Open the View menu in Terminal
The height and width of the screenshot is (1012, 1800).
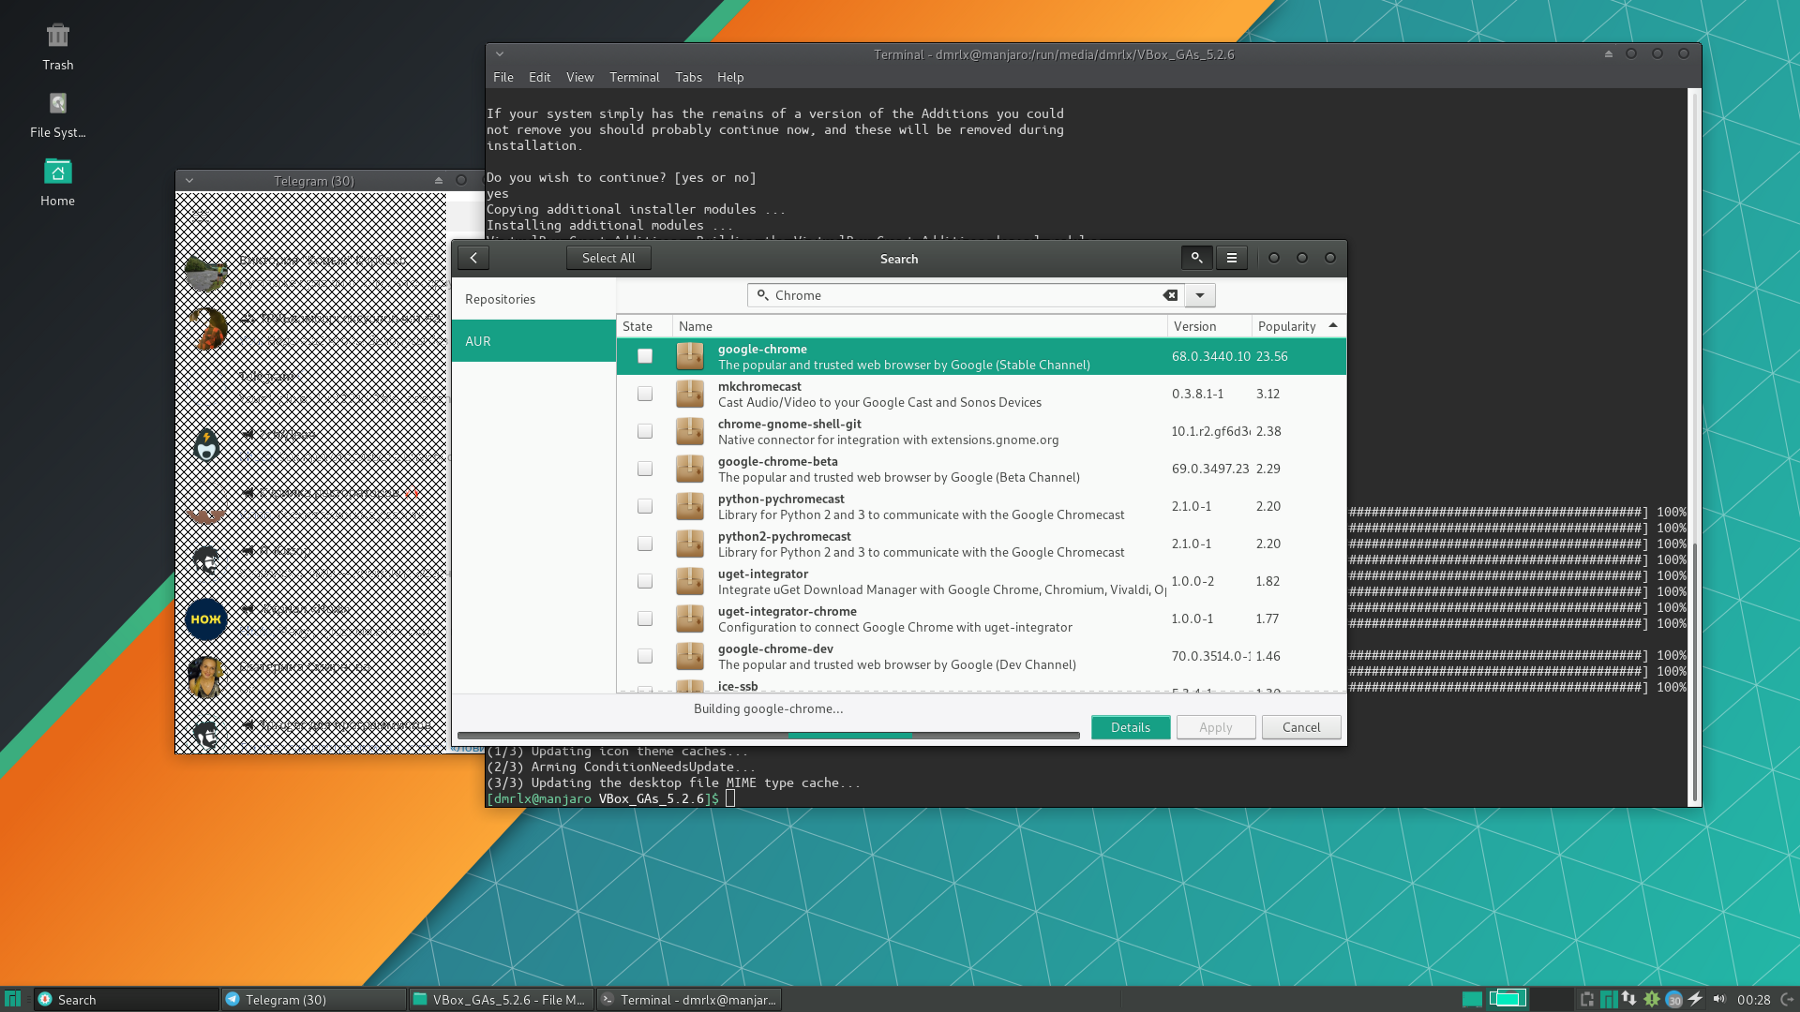pos(580,77)
